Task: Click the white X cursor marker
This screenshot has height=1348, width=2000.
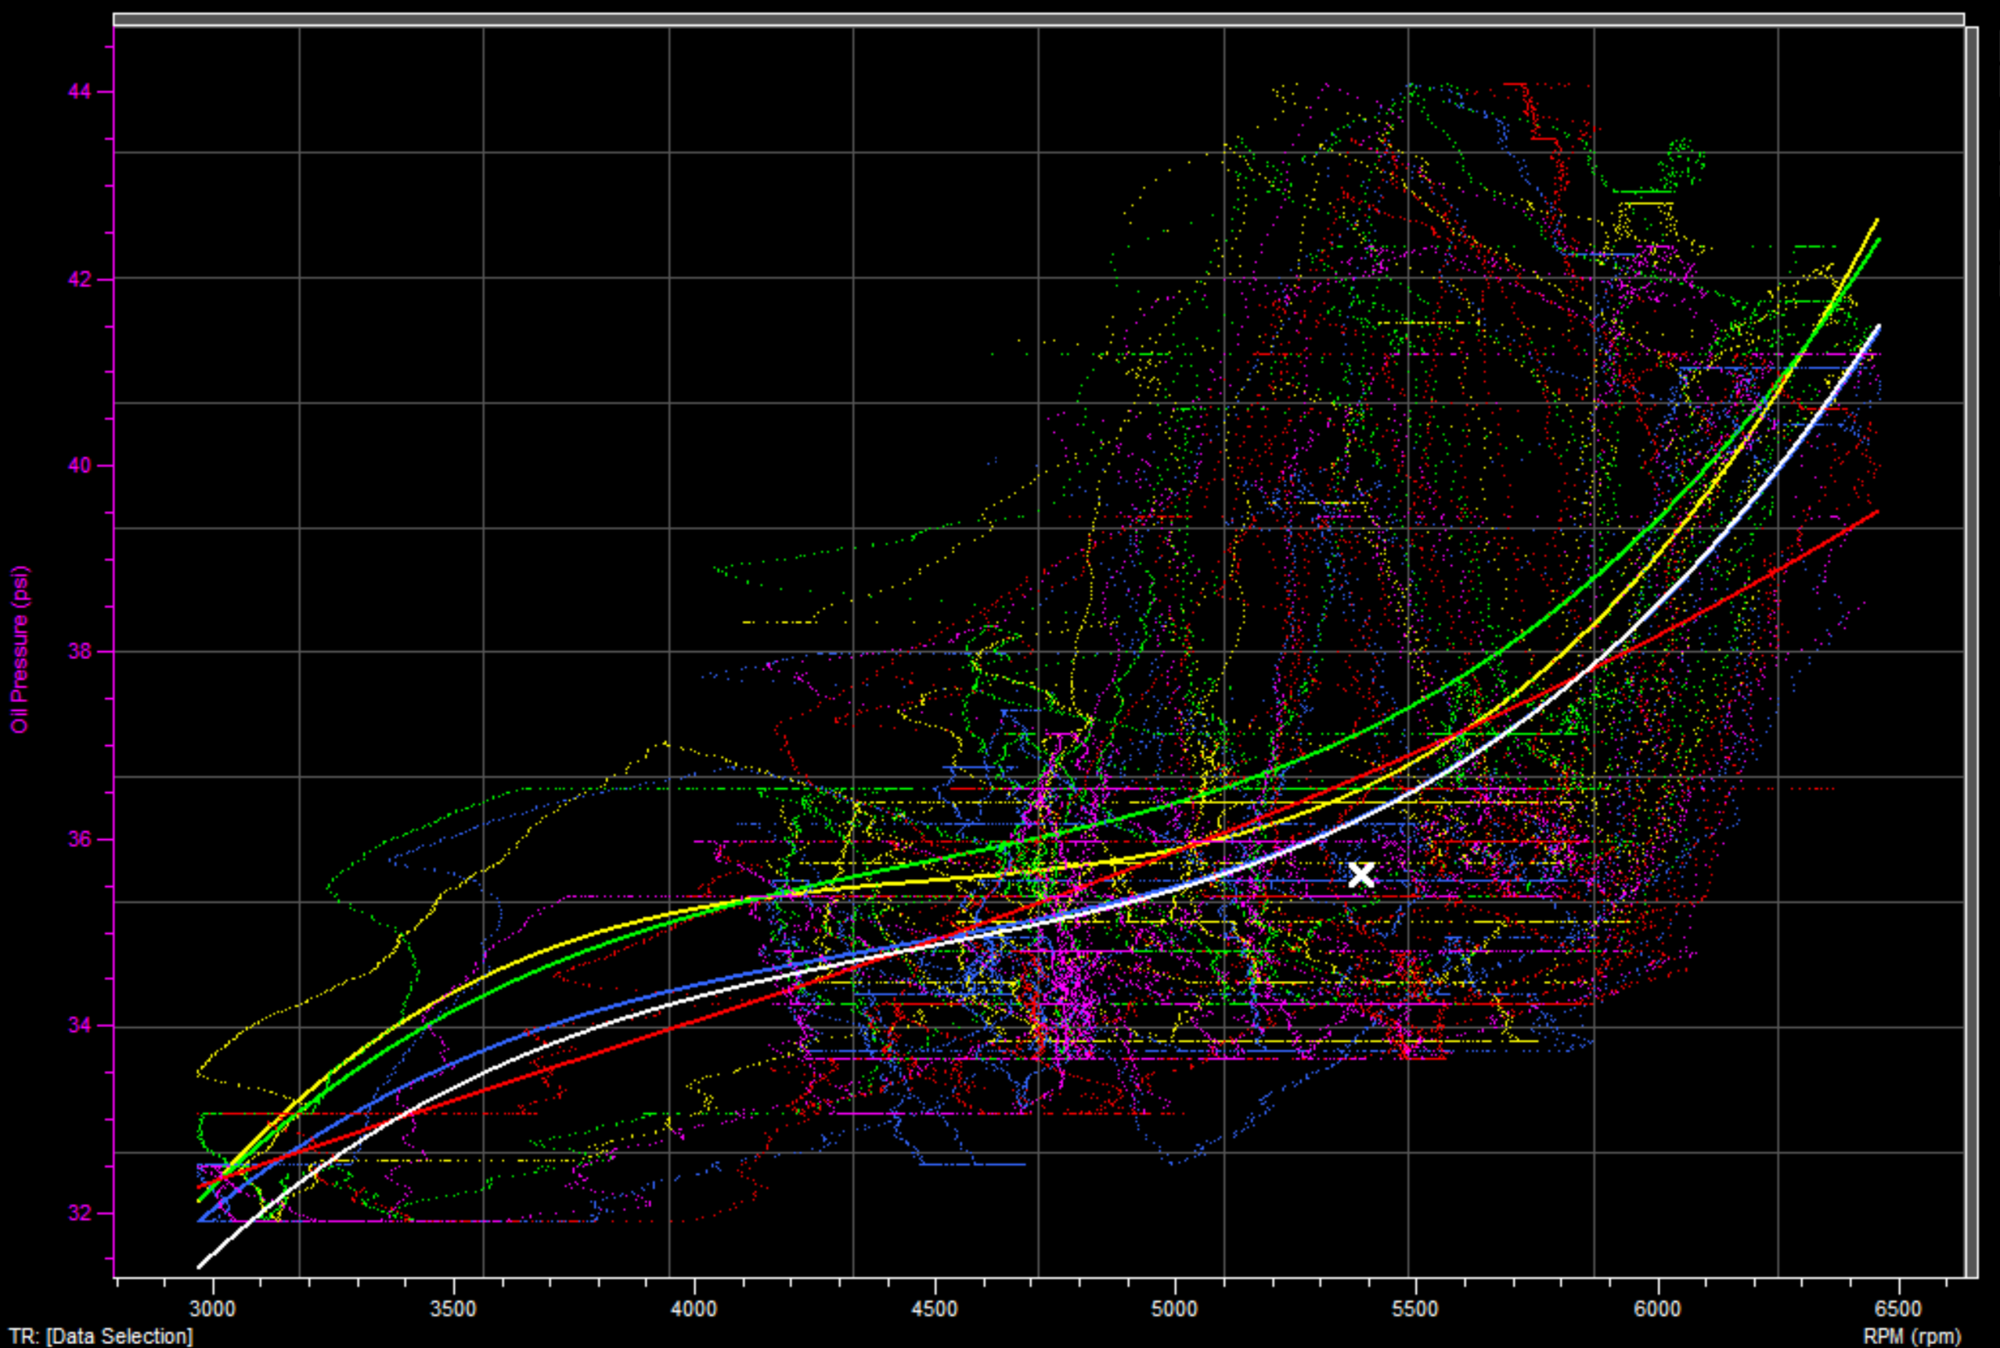Action: 1360,875
